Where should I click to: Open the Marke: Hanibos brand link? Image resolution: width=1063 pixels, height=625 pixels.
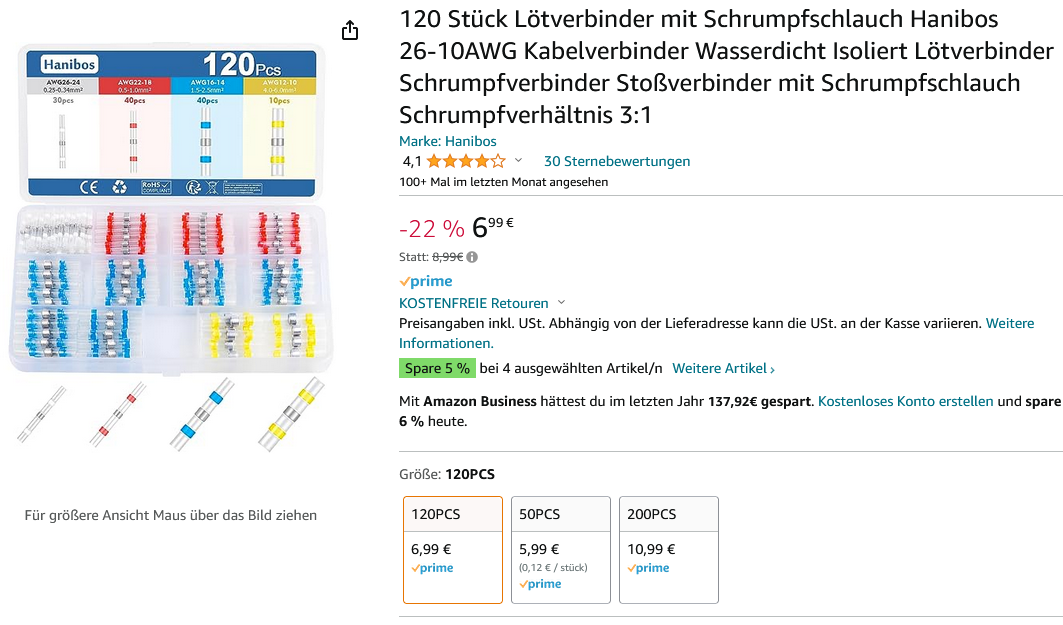click(447, 141)
